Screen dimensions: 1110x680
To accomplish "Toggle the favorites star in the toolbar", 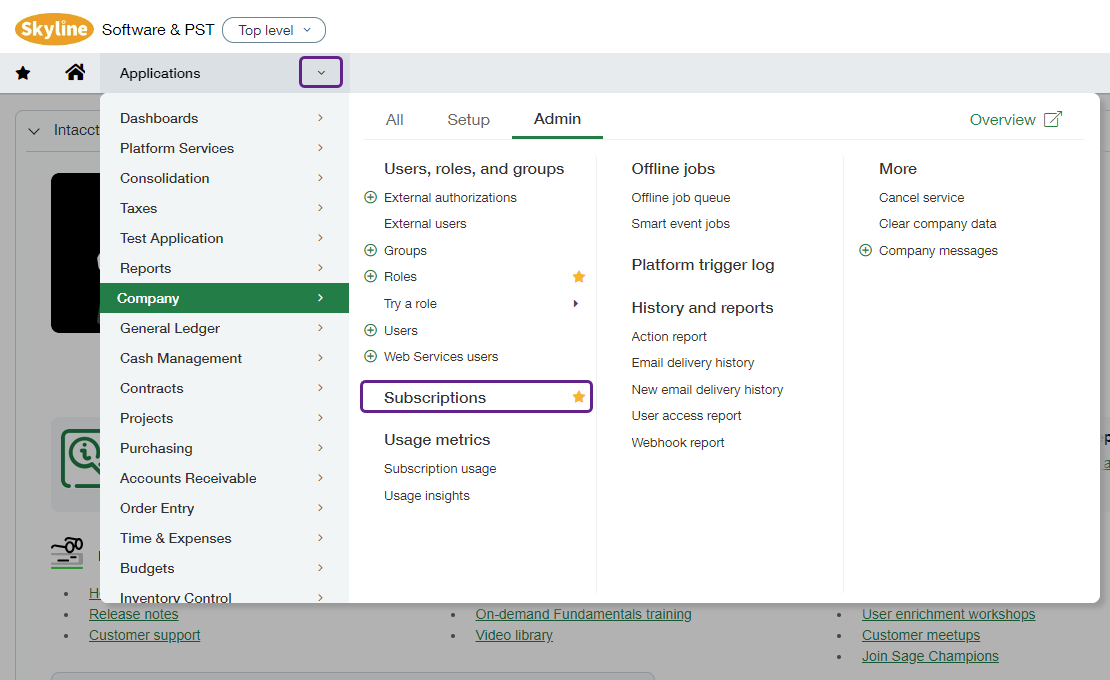I will 22,71.
